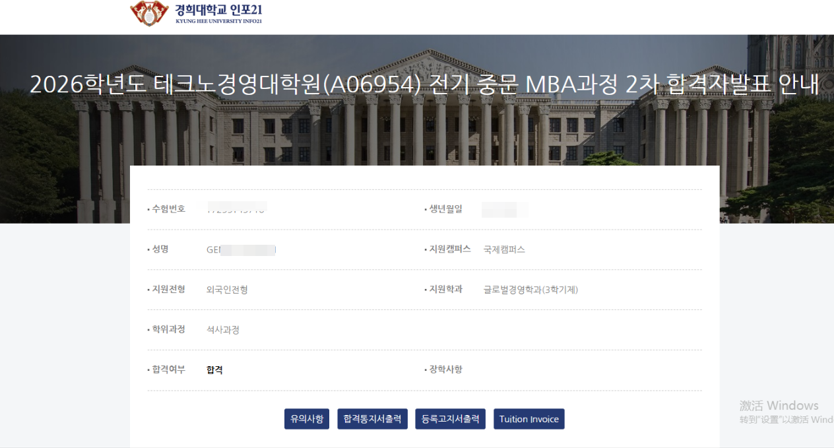Open the Tuition Invoice button

pyautogui.click(x=529, y=419)
